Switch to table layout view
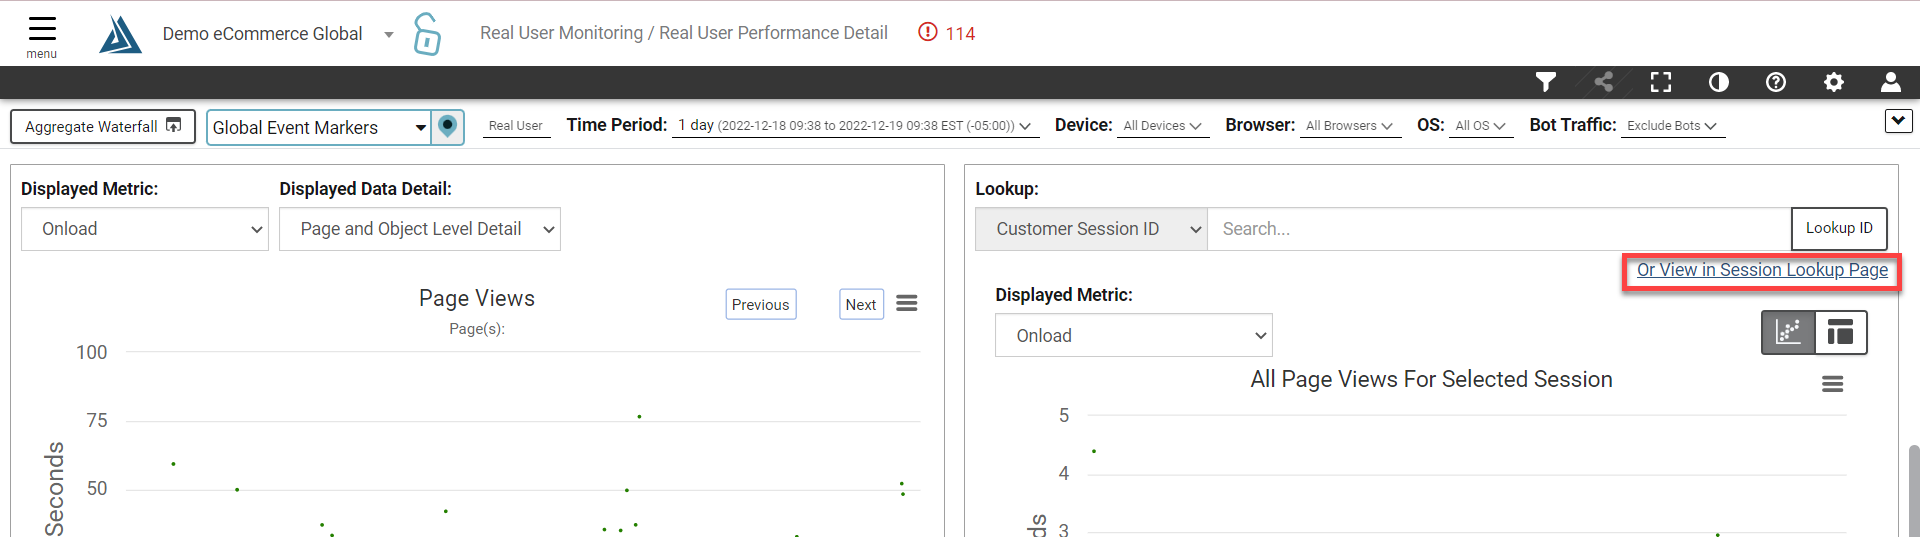 (1841, 332)
